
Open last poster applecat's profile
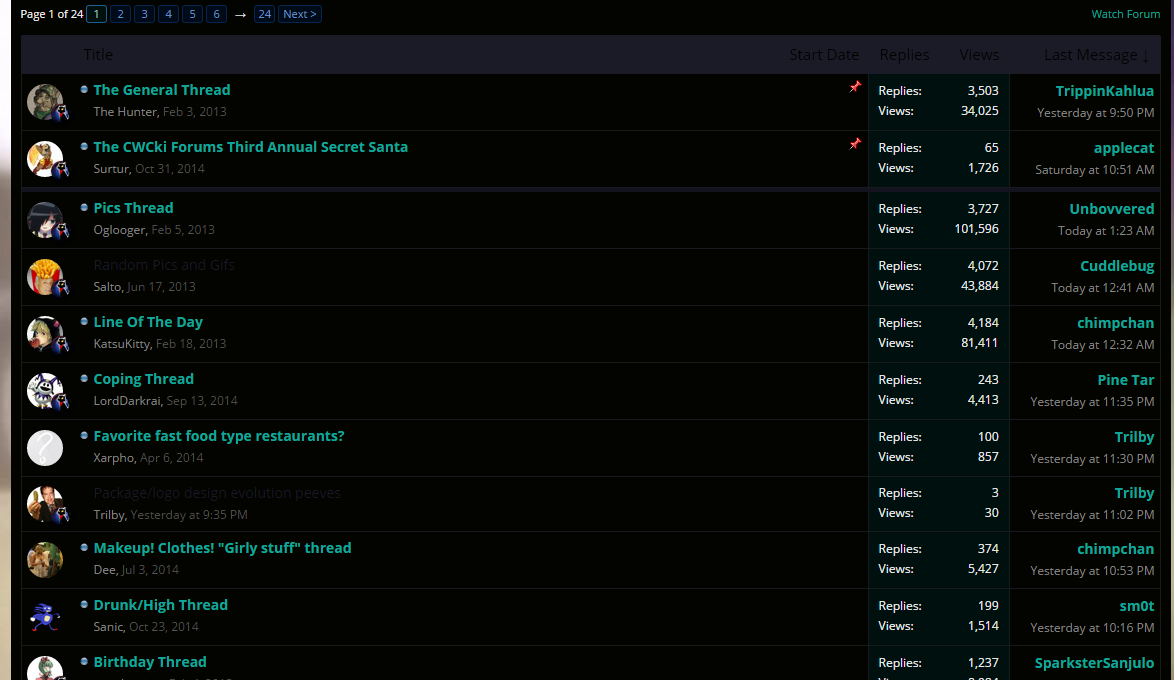[1124, 148]
